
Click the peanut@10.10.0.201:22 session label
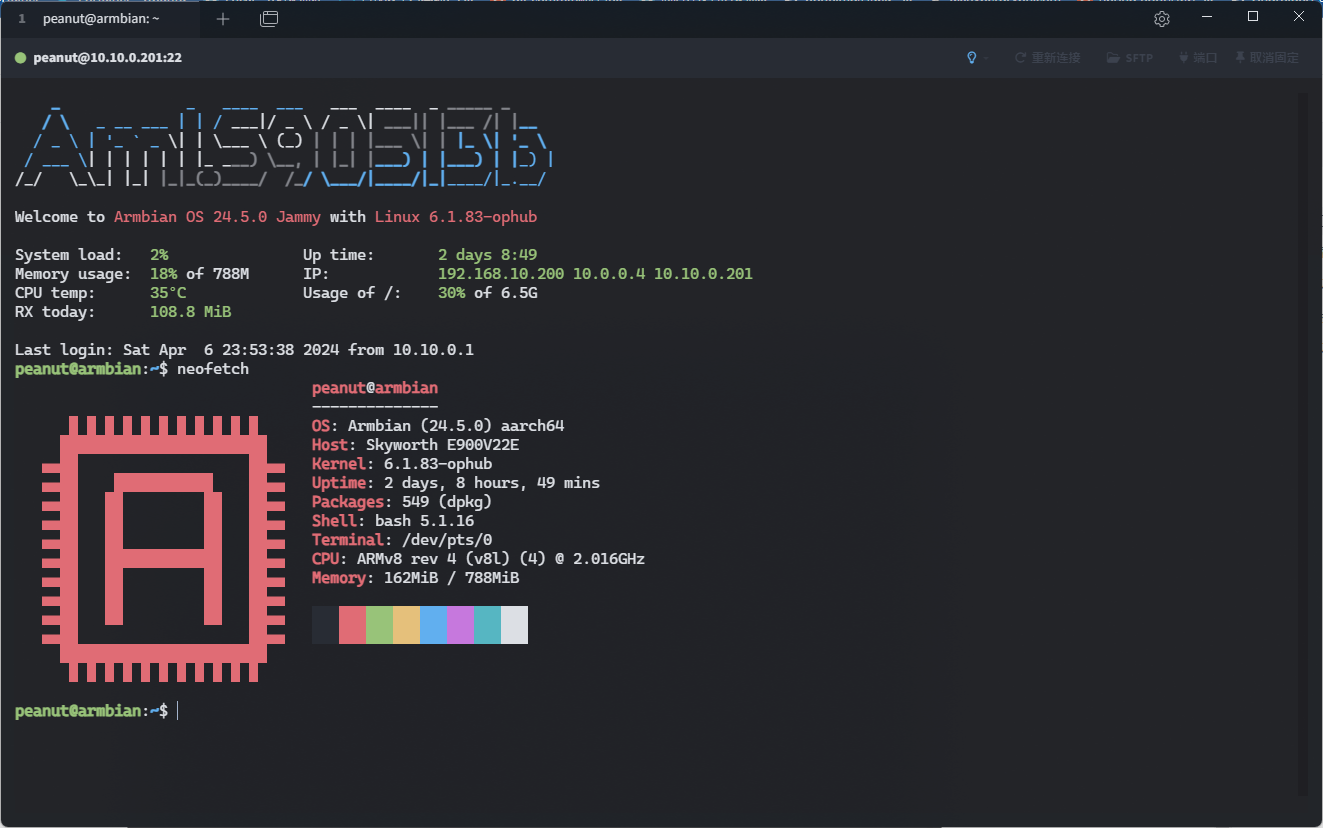107,58
